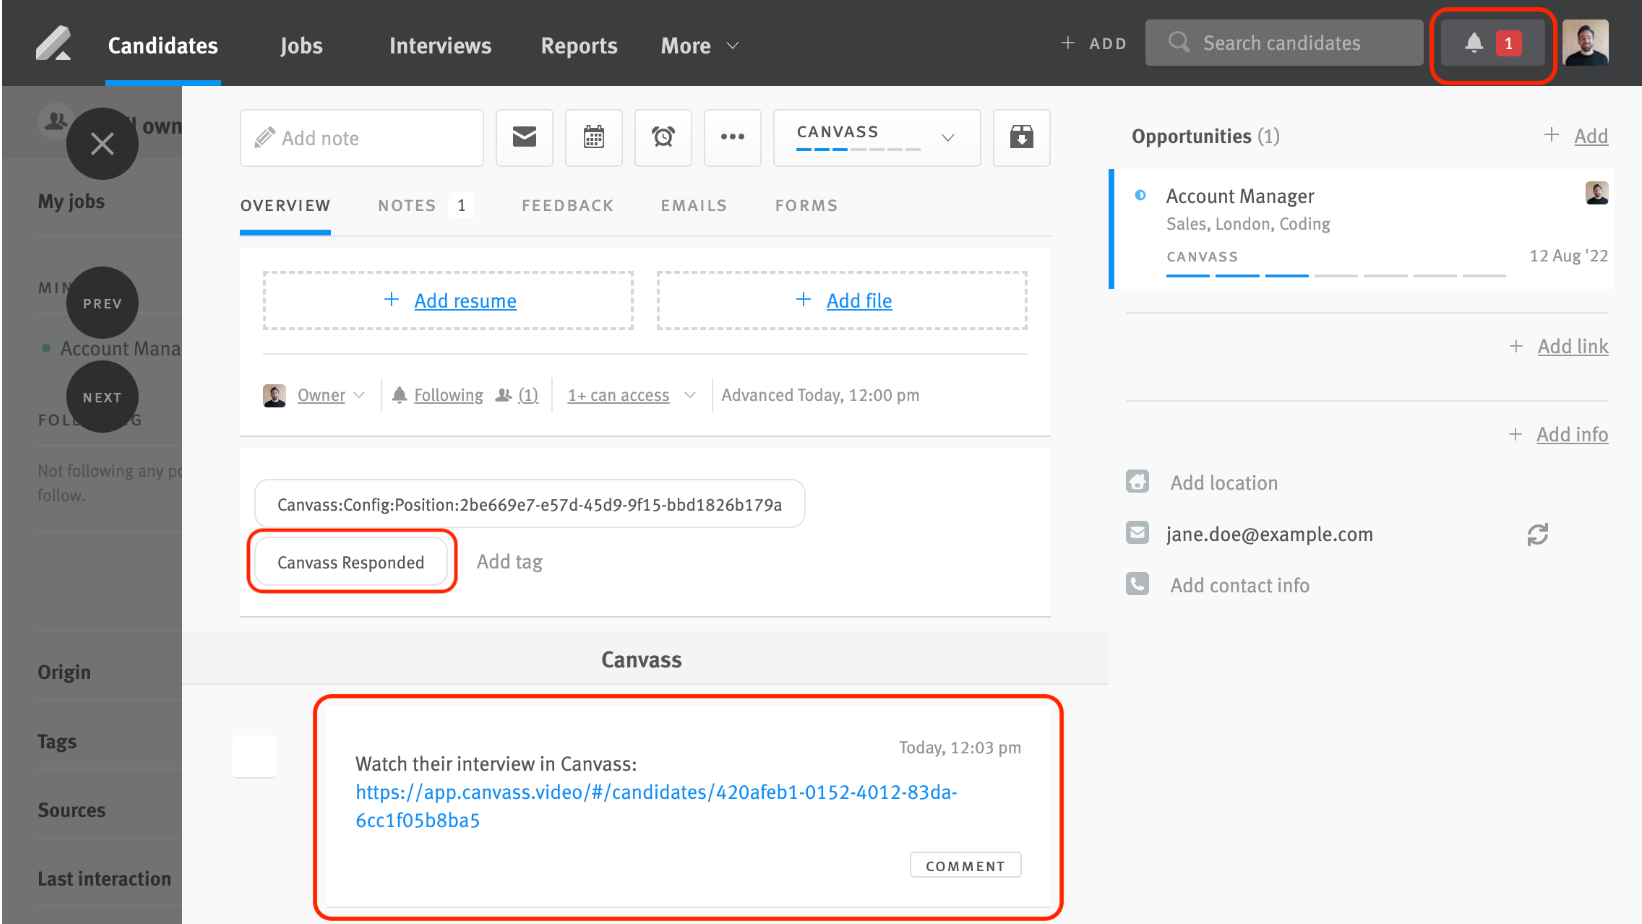This screenshot has height=924, width=1642.
Task: Click the alarm clock snooze icon
Action: click(x=663, y=137)
